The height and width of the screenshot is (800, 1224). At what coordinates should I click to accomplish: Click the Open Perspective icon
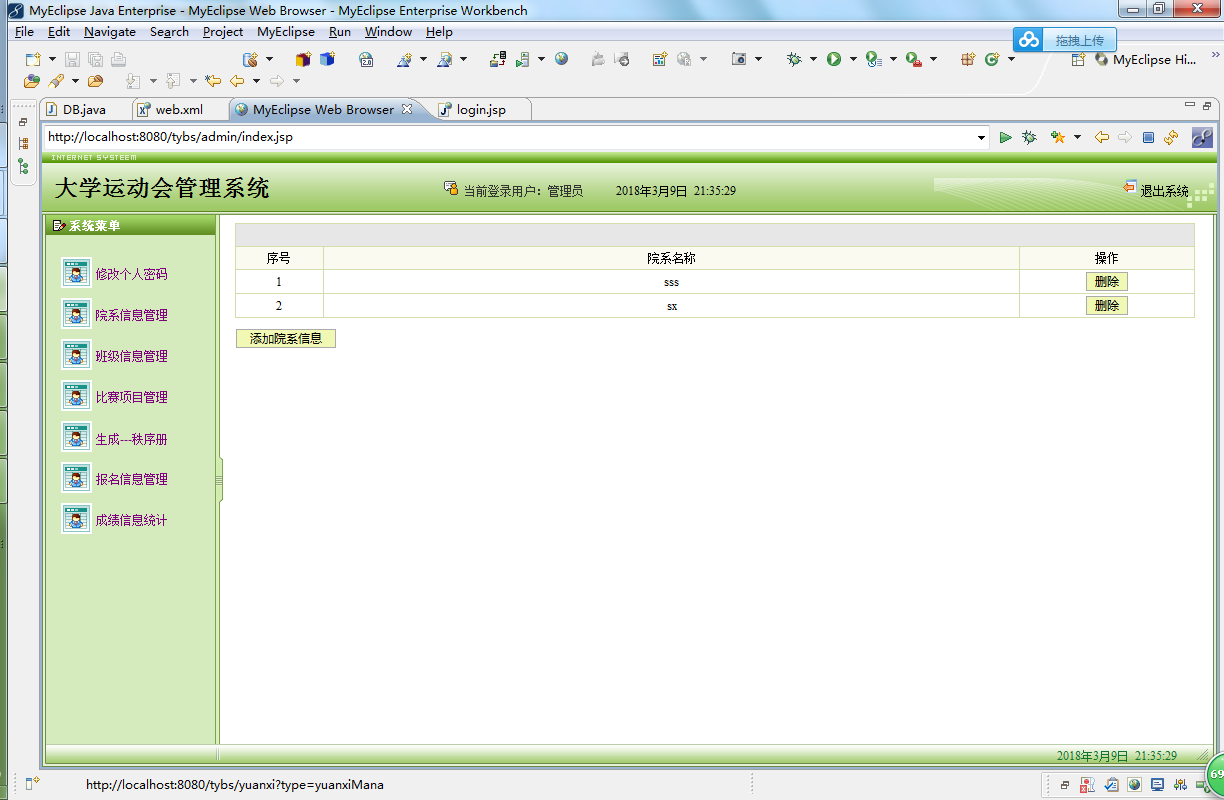tap(1078, 60)
